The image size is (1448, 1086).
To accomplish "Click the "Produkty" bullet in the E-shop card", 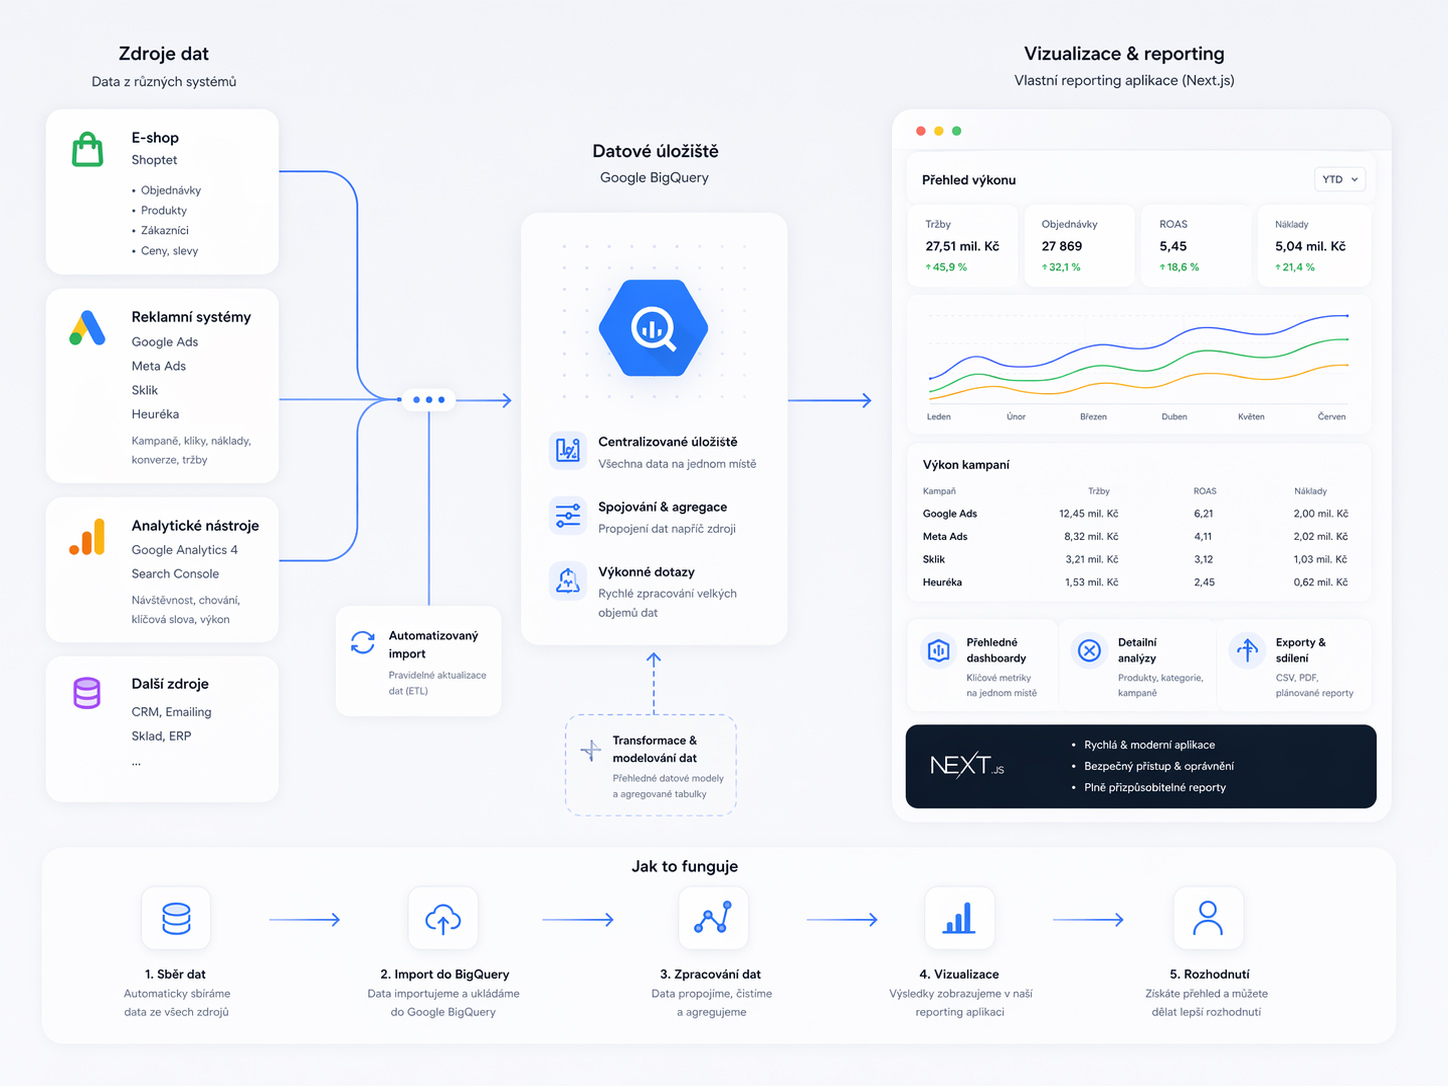I will (x=164, y=210).
